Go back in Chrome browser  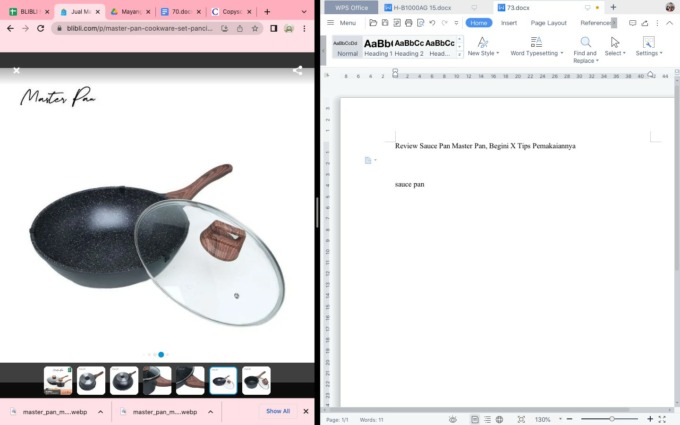pyautogui.click(x=10, y=28)
